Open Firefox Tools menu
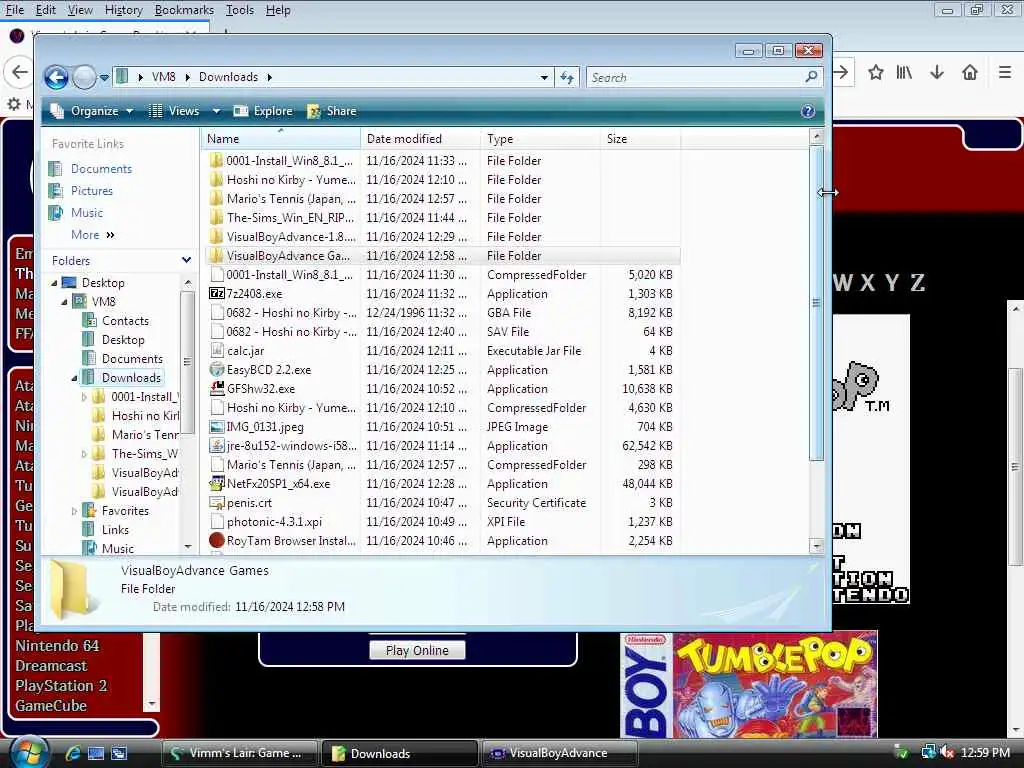 [240, 10]
